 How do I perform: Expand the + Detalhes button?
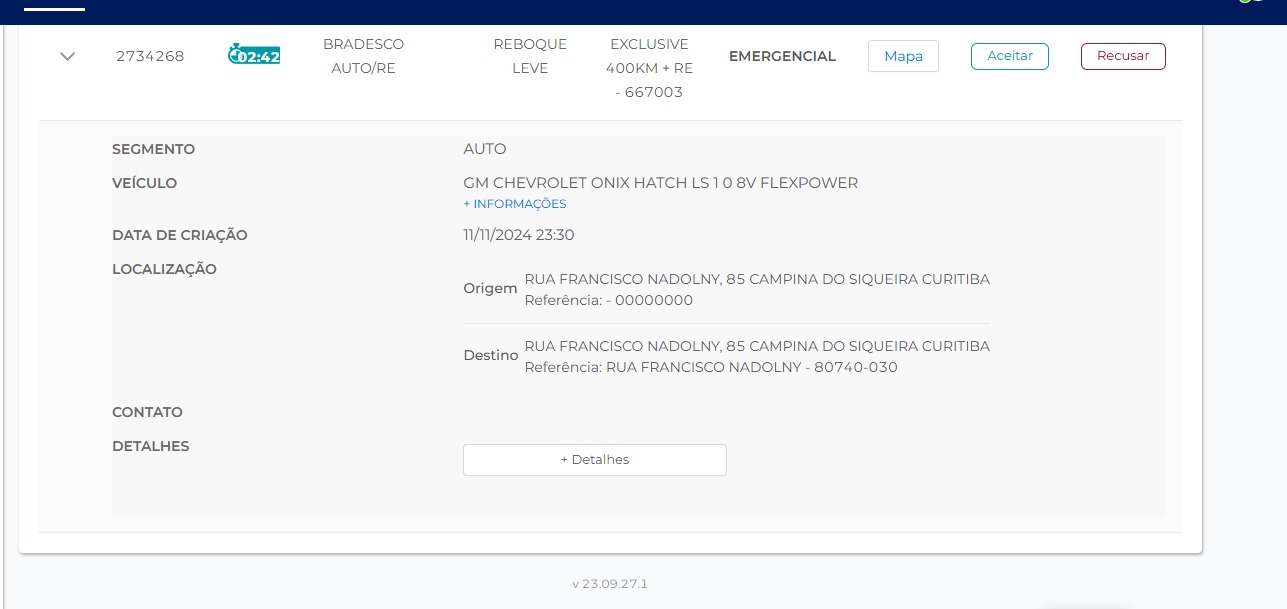[595, 460]
